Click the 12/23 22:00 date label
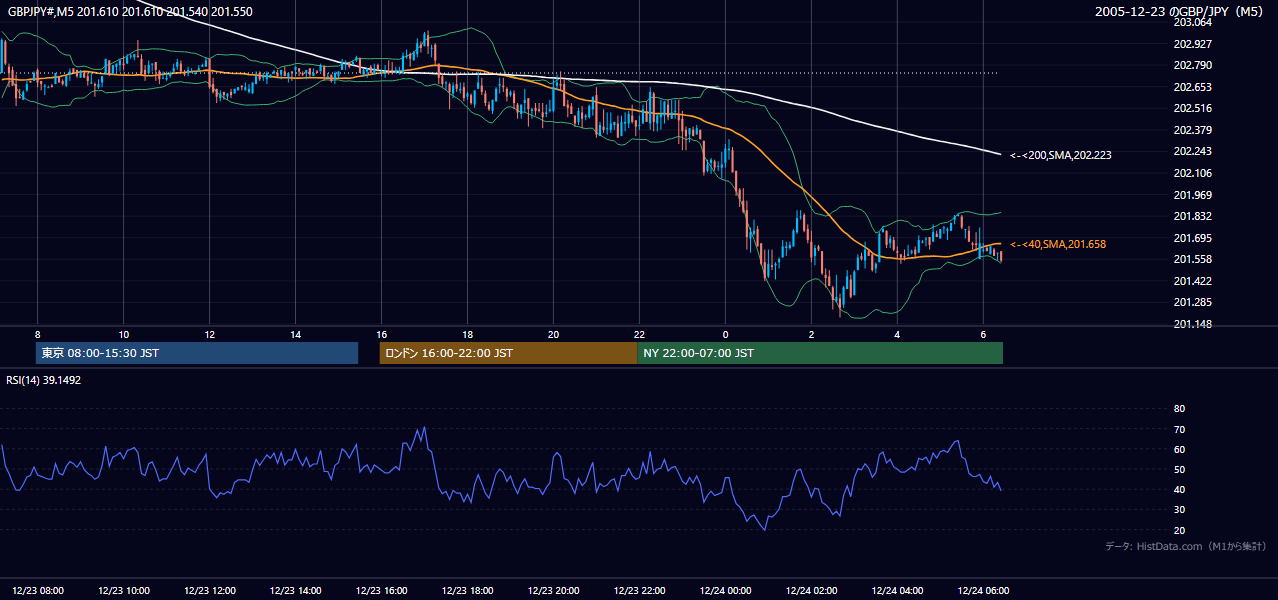1278x600 pixels. pos(640,591)
